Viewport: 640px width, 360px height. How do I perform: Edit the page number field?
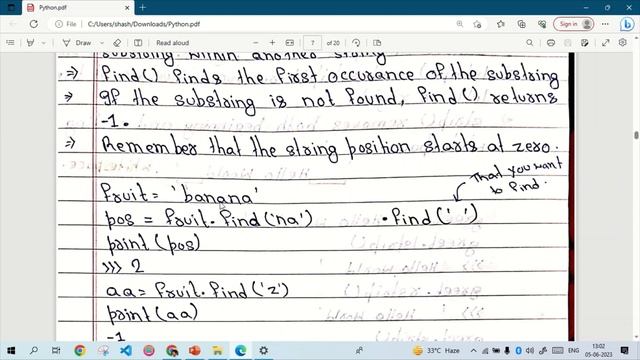click(x=313, y=42)
